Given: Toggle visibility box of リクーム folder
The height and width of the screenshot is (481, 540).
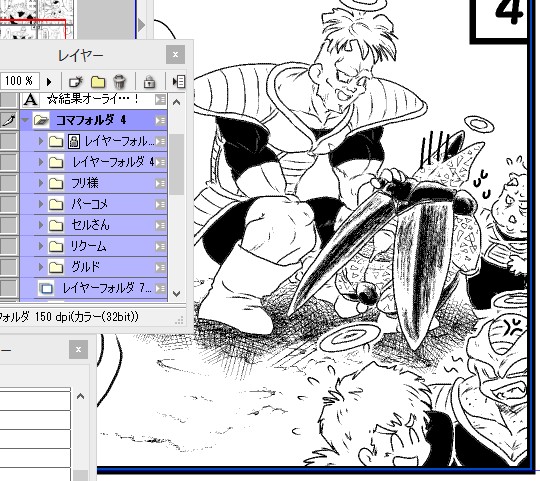Looking at the screenshot, I should (9, 247).
